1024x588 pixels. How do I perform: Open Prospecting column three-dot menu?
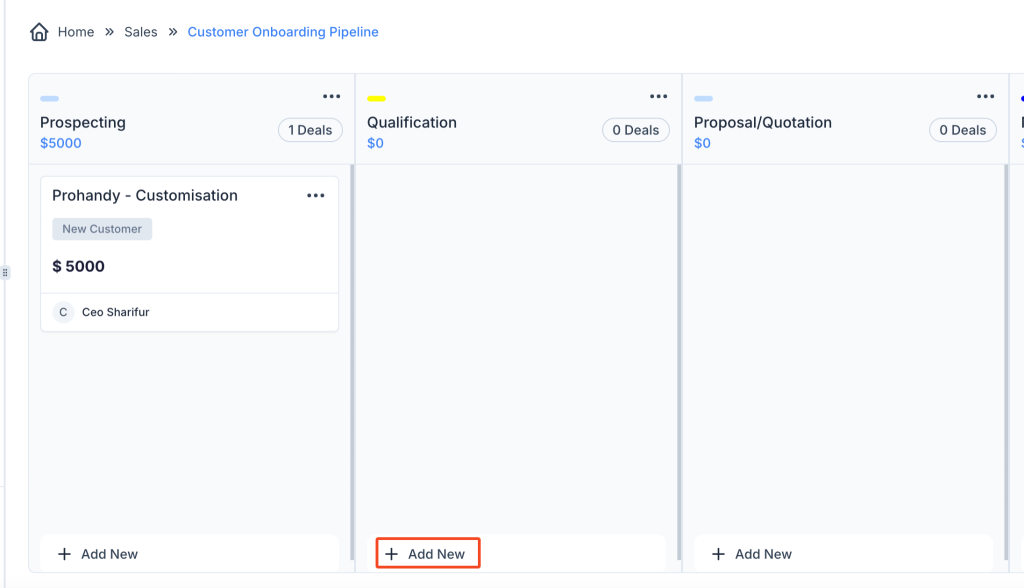(332, 96)
